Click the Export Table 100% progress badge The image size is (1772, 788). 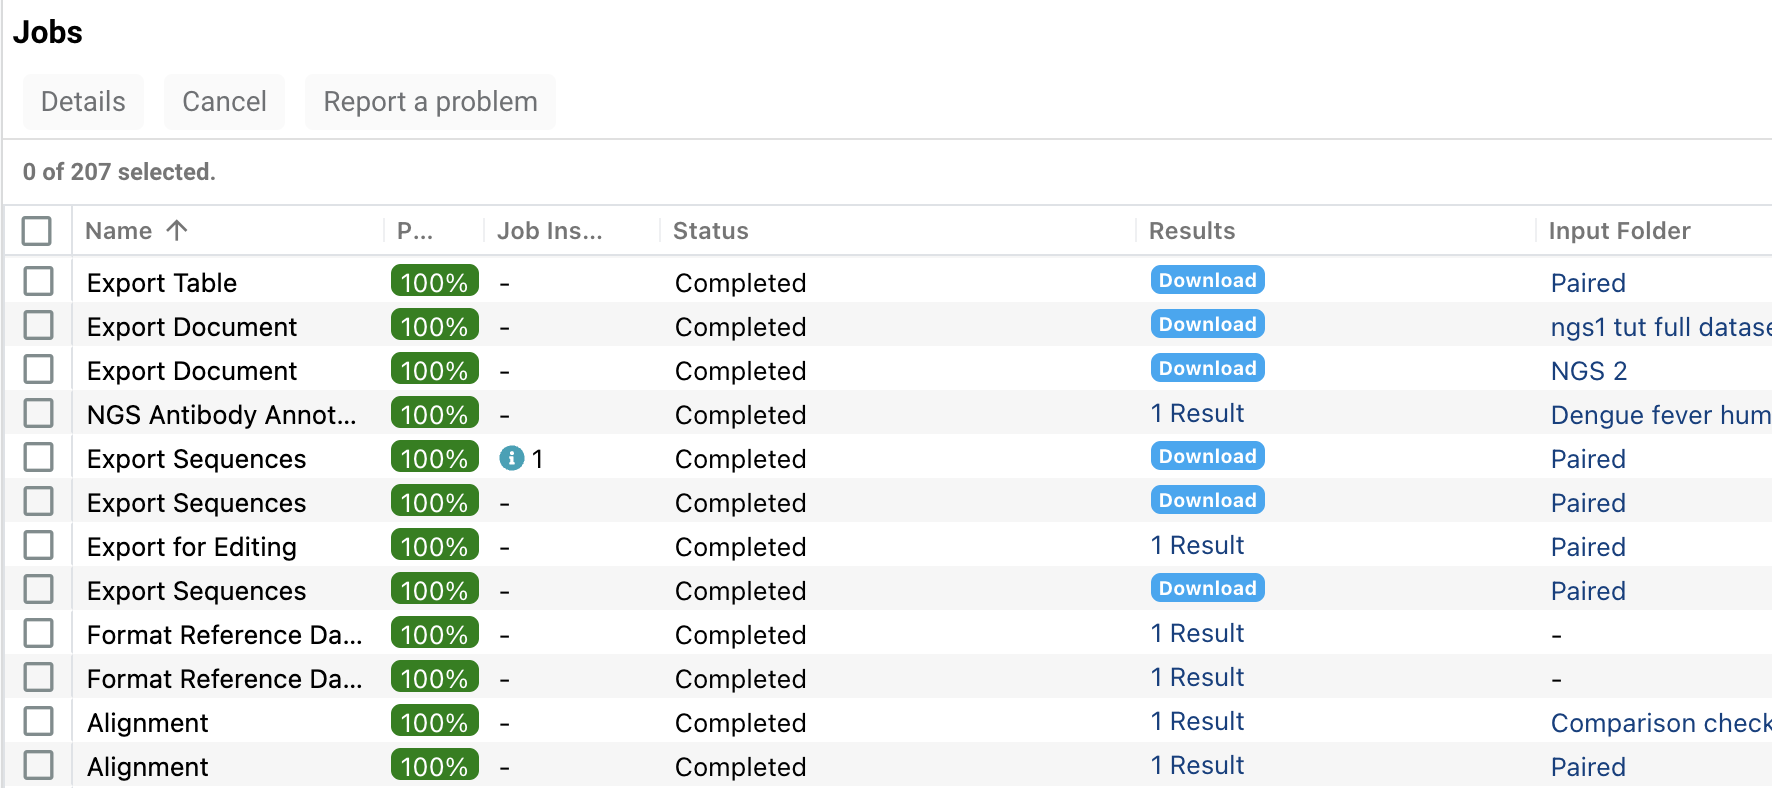(434, 282)
